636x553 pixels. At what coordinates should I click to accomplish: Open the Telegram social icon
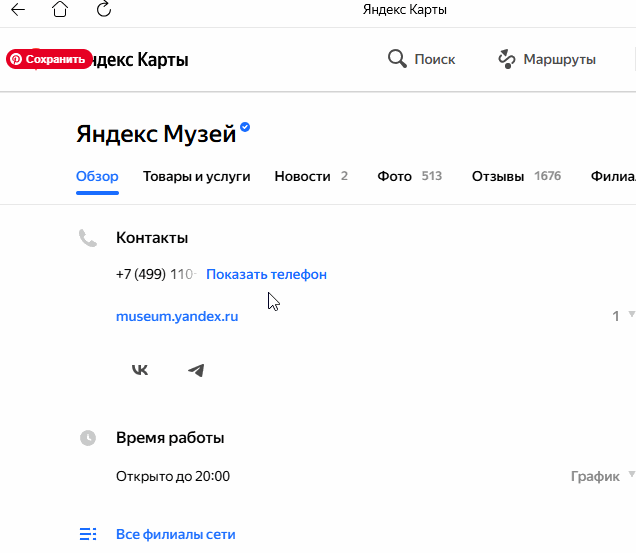point(196,370)
